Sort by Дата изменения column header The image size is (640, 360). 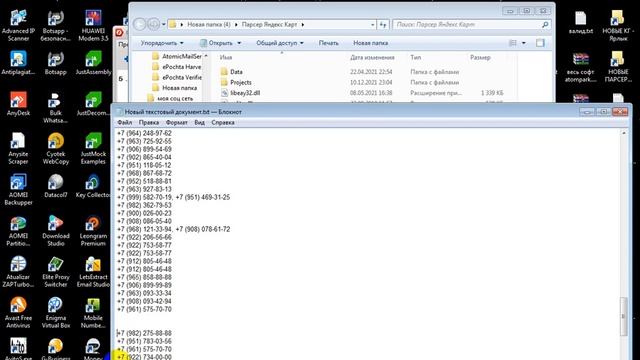point(372,58)
